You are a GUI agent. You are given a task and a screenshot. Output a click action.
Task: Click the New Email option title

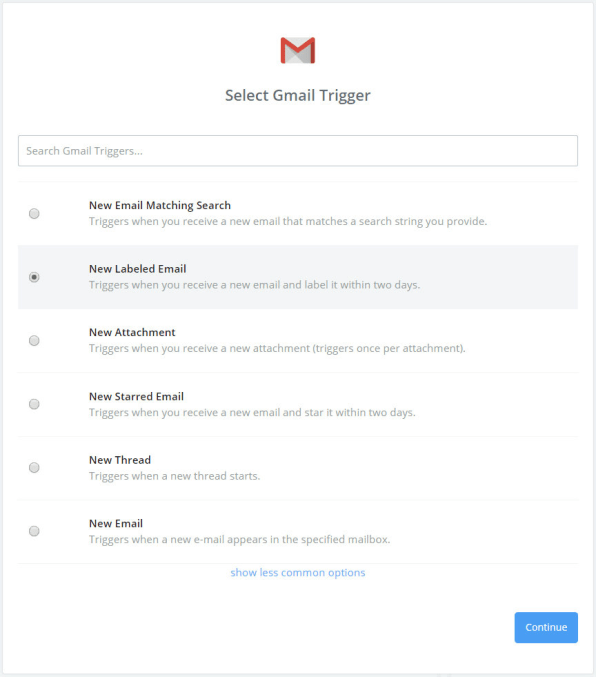(116, 523)
